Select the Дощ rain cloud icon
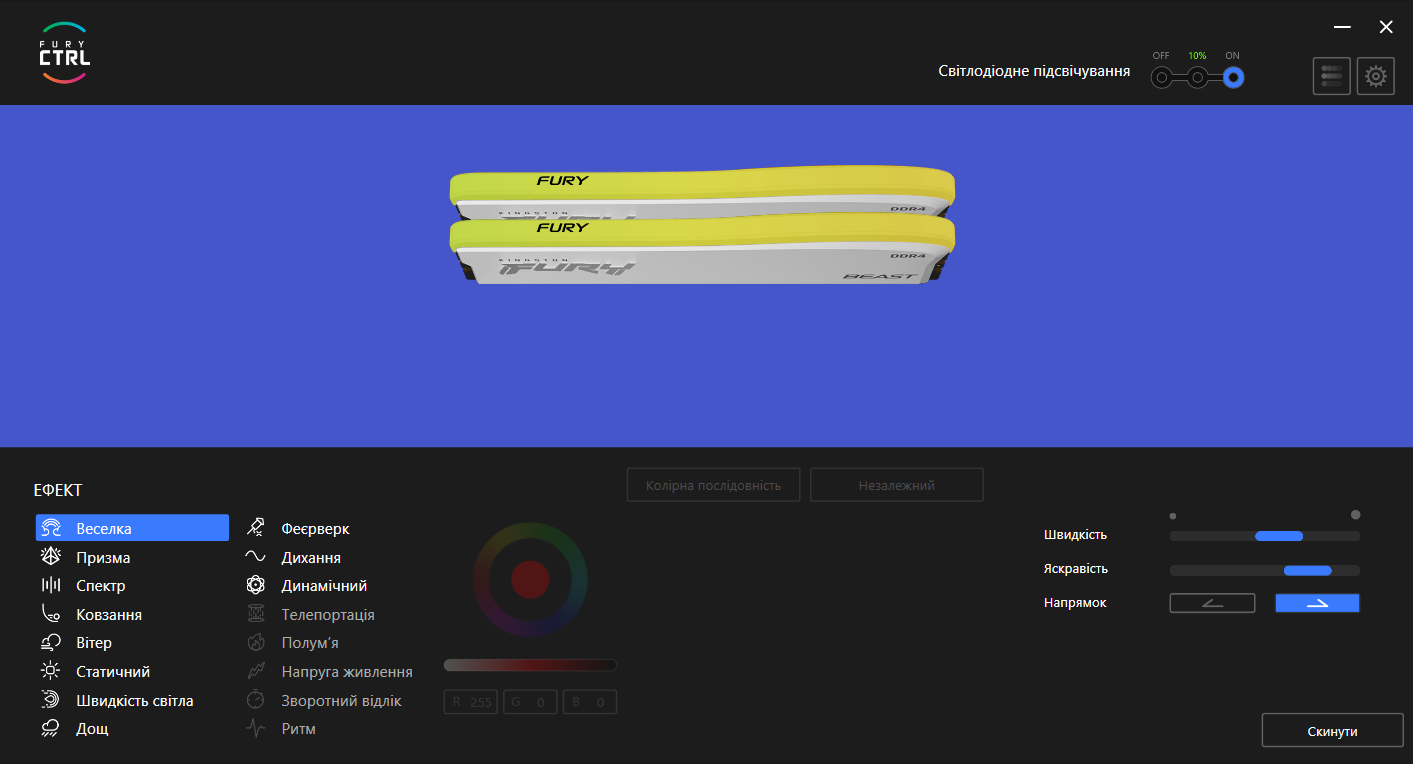 point(51,728)
